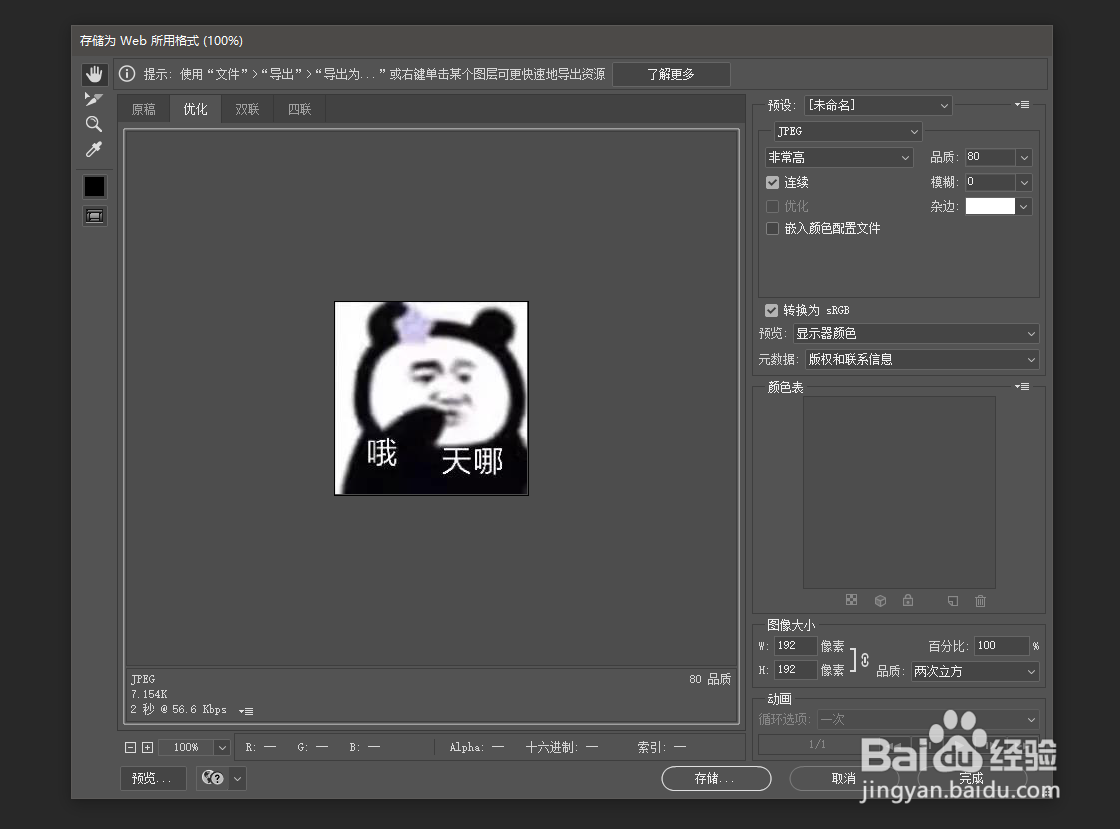Click the 取消 button

[x=844, y=778]
